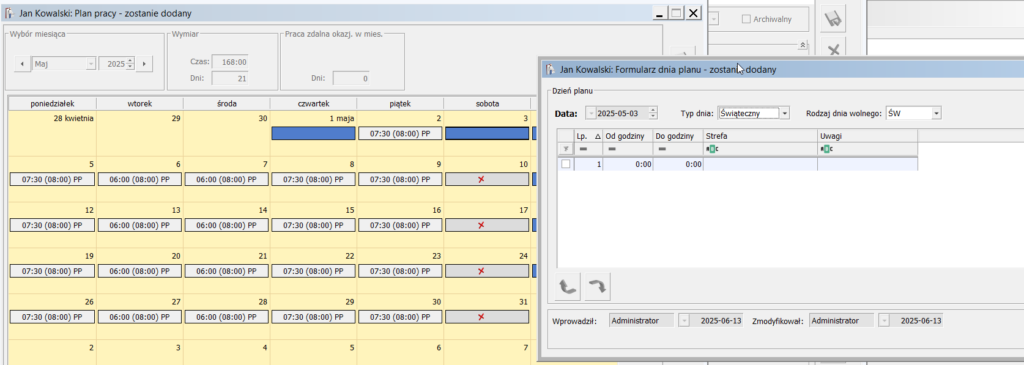Tick the checkbox in row 1
The width and height of the screenshot is (1024, 365).
pos(566,165)
